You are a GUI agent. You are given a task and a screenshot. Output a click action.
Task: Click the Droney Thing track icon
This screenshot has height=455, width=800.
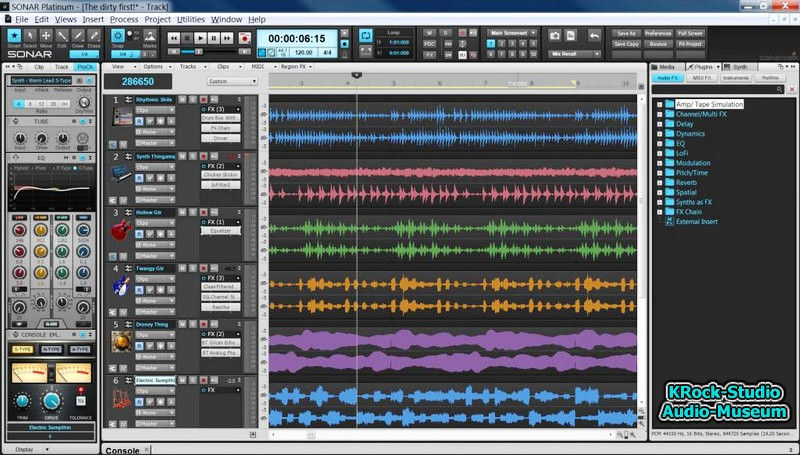122,342
